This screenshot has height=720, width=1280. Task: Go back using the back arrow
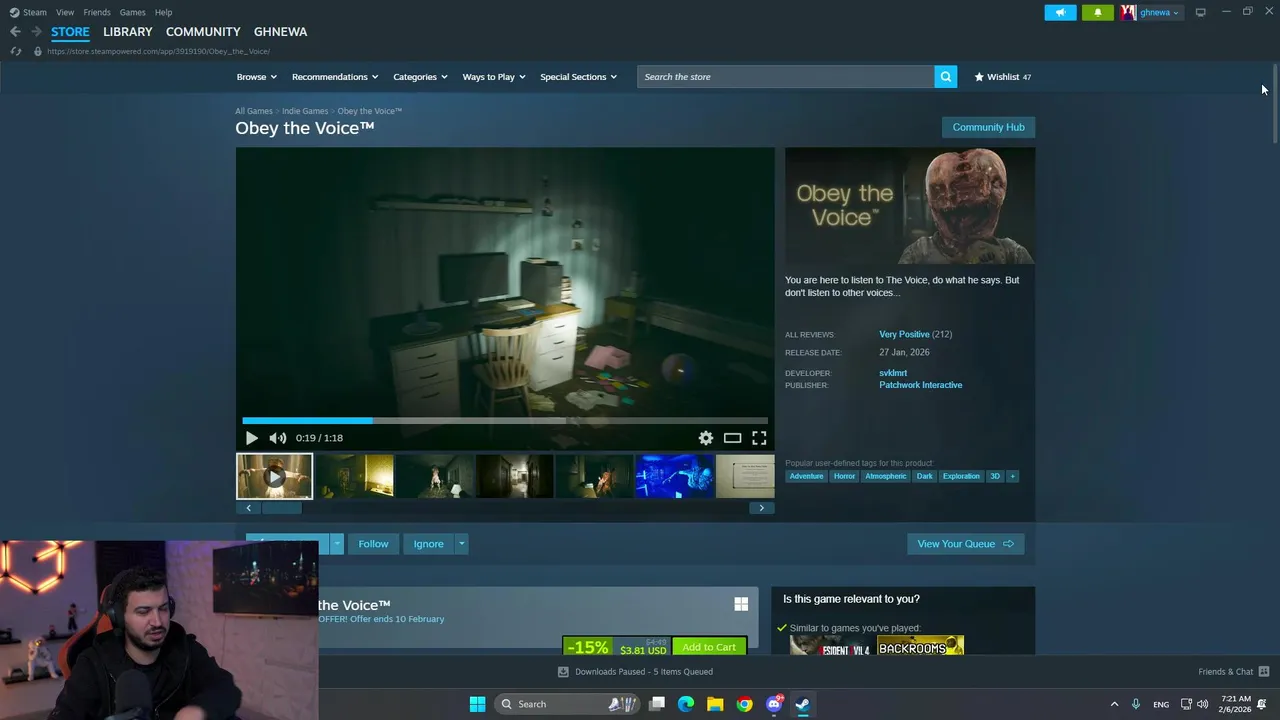15,32
